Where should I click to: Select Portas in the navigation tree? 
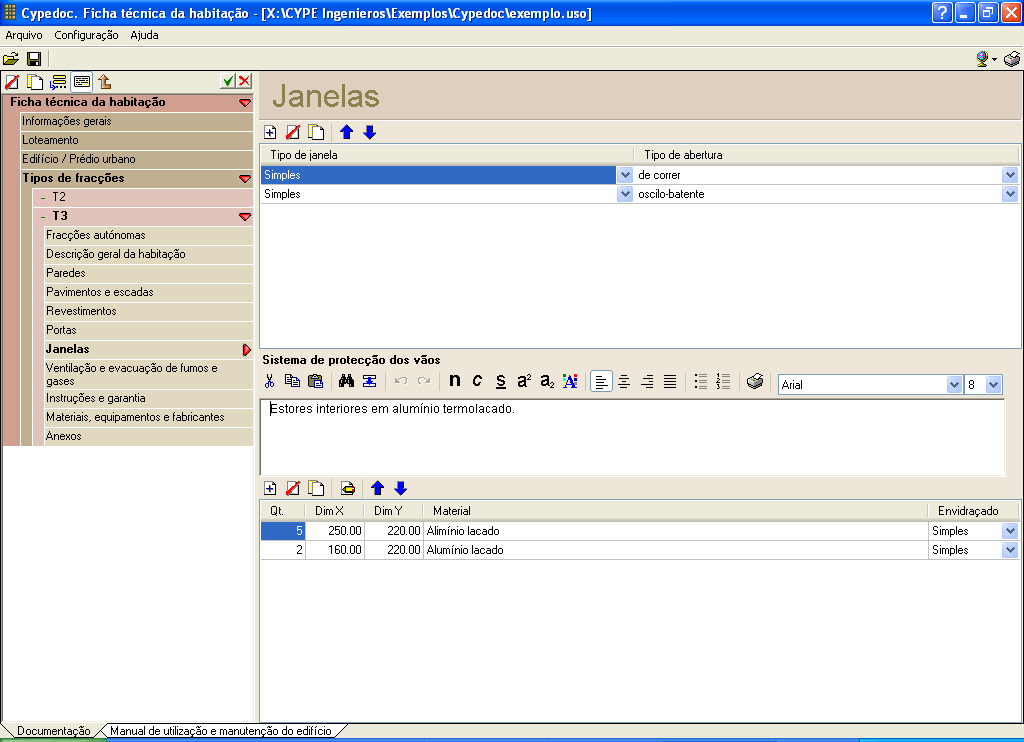click(61, 330)
